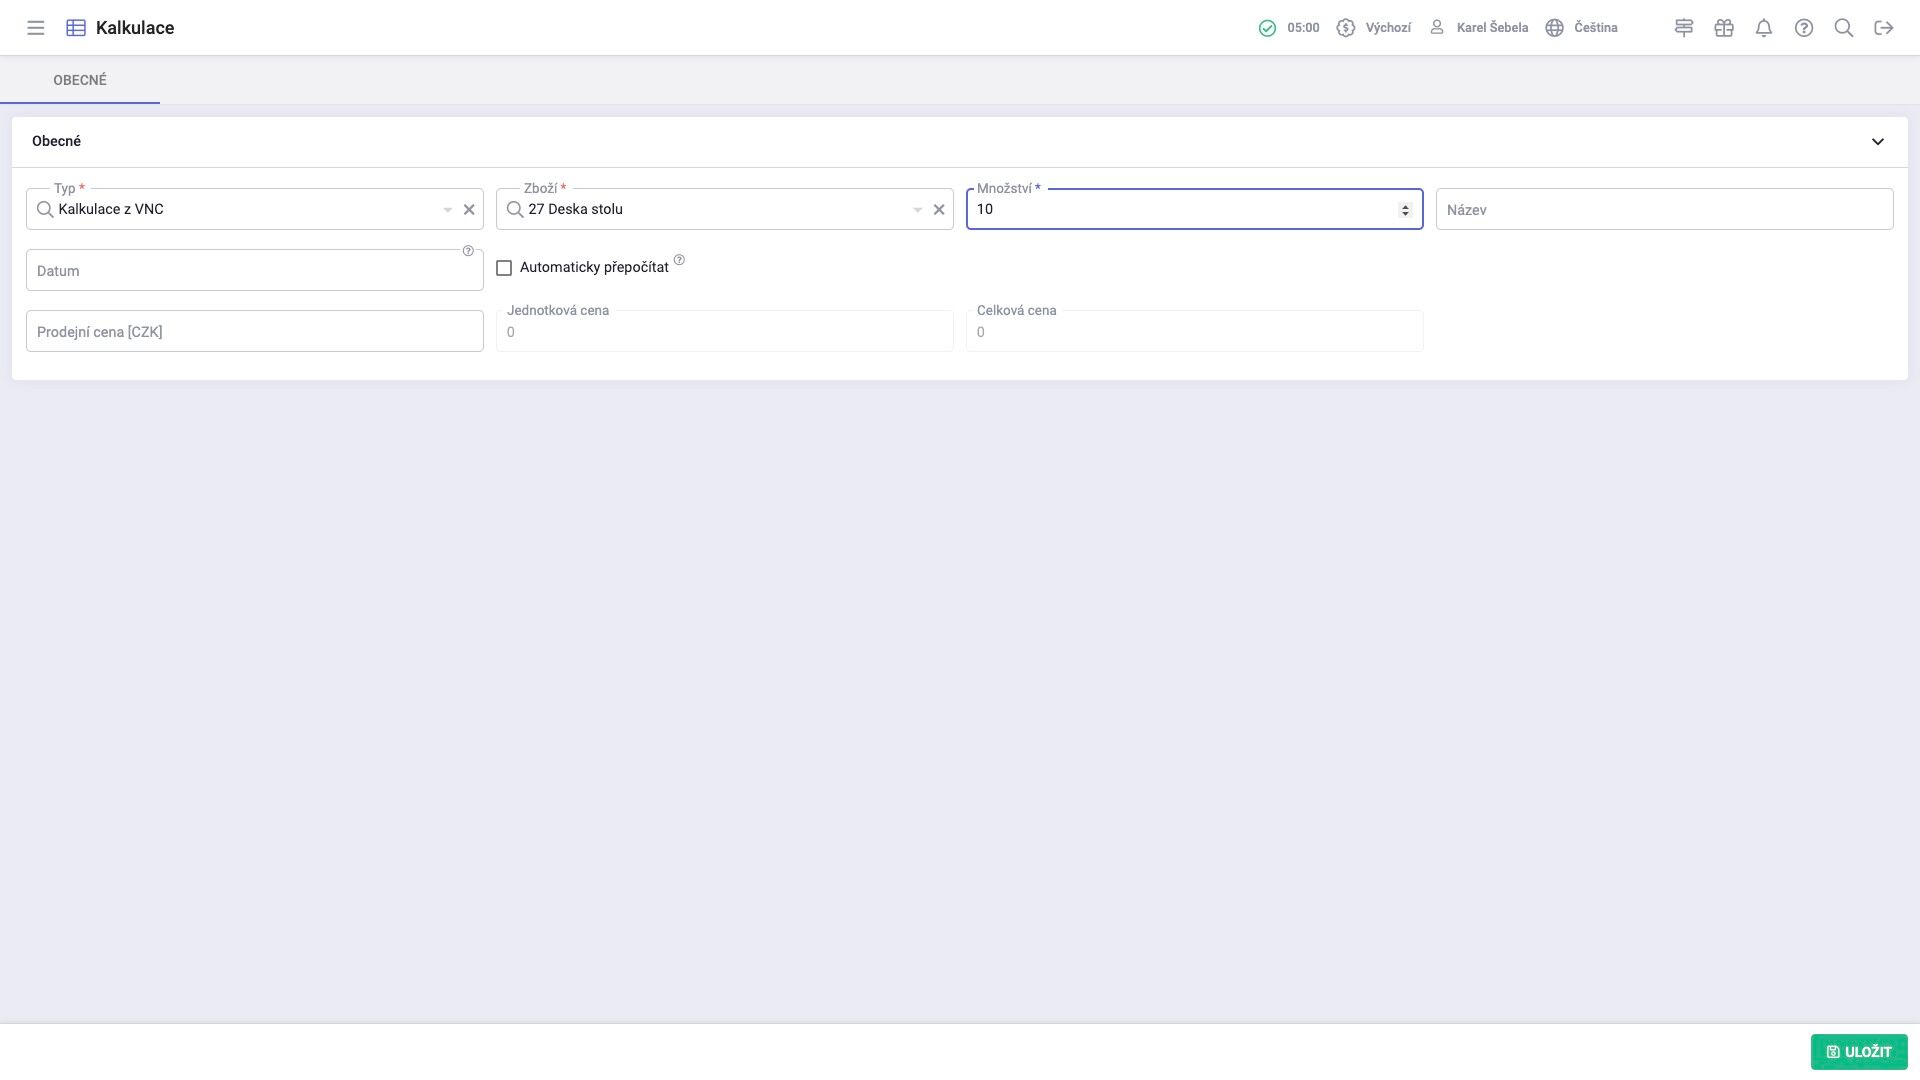Click the Prodejní cena [CZK] field
1920x1080 pixels.
click(x=255, y=332)
